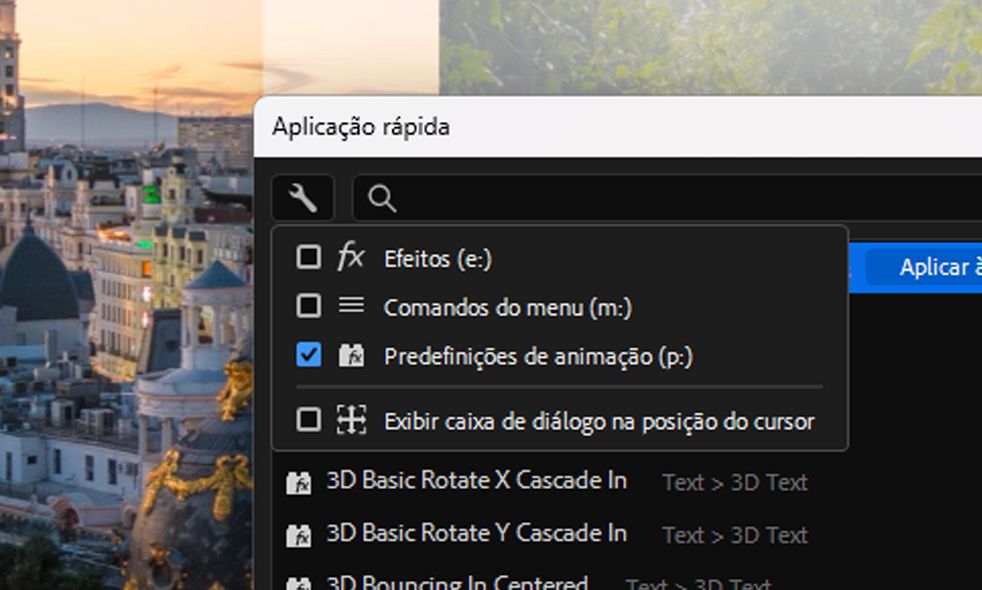Open the wrench settings menu
Image resolution: width=982 pixels, height=590 pixels.
click(302, 199)
